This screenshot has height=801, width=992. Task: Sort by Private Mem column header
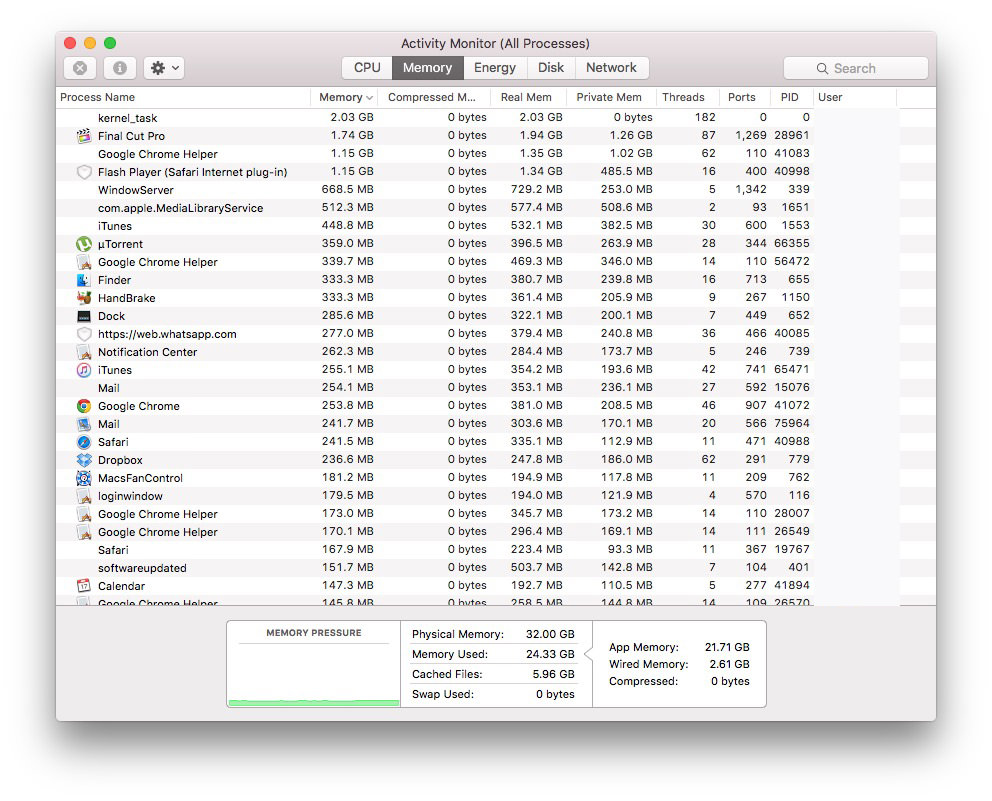[611, 97]
